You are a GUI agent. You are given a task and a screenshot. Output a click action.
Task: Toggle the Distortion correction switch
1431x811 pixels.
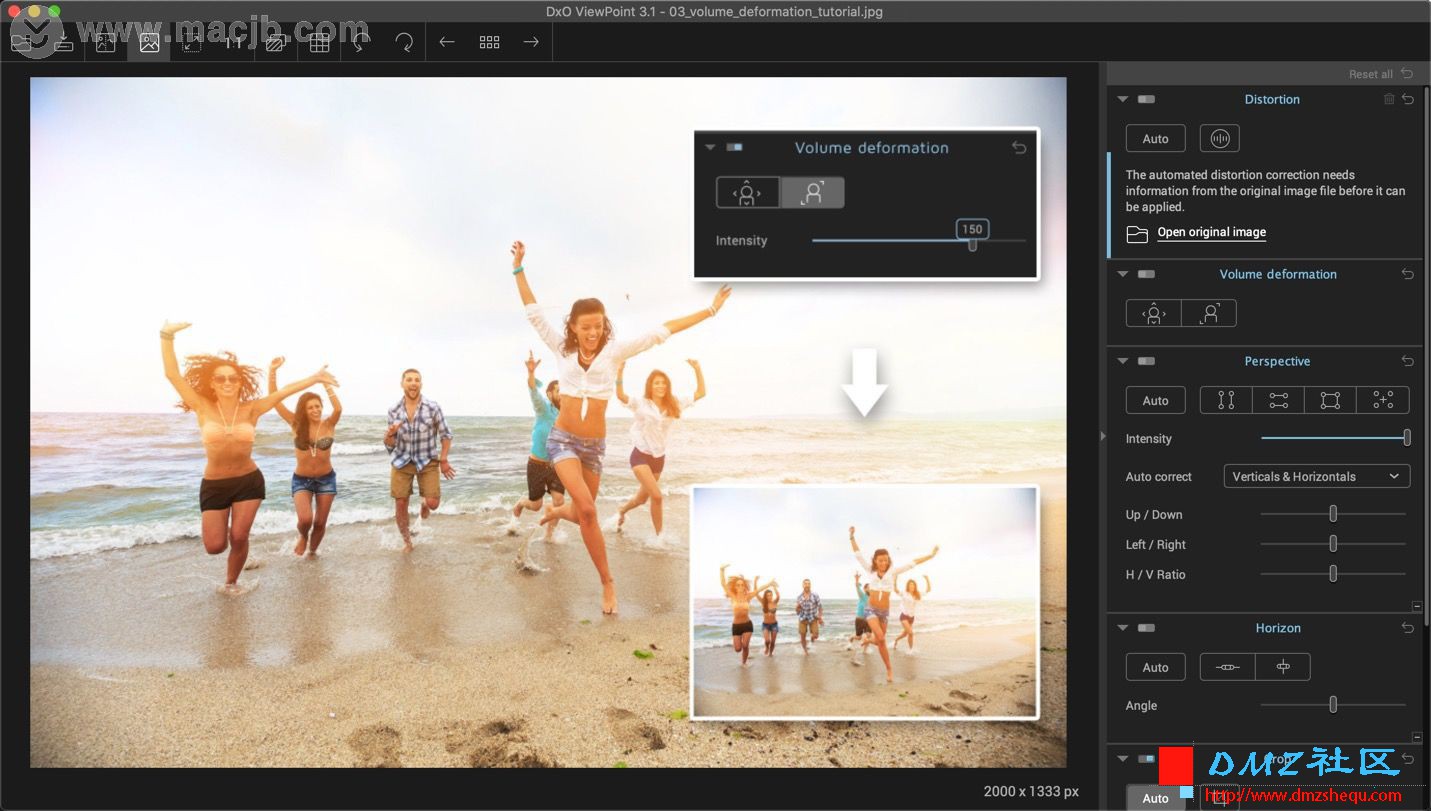1146,99
